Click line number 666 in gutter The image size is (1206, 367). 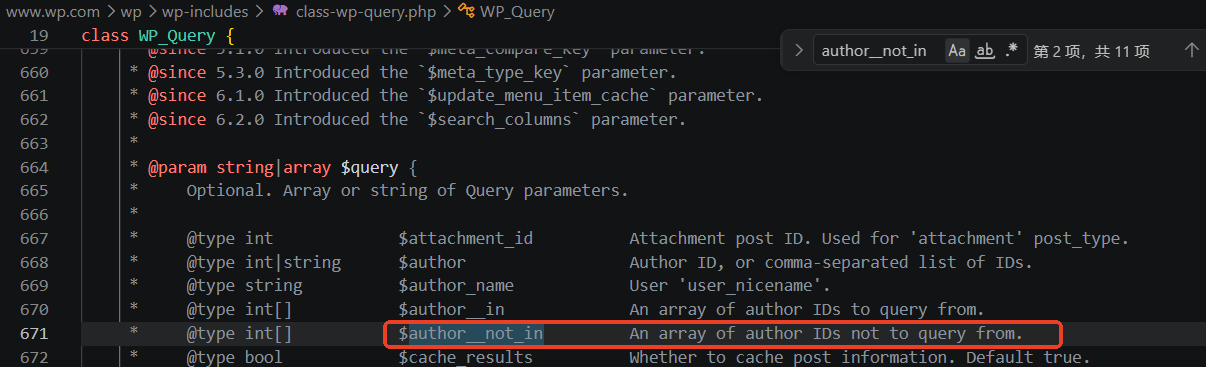click(33, 215)
